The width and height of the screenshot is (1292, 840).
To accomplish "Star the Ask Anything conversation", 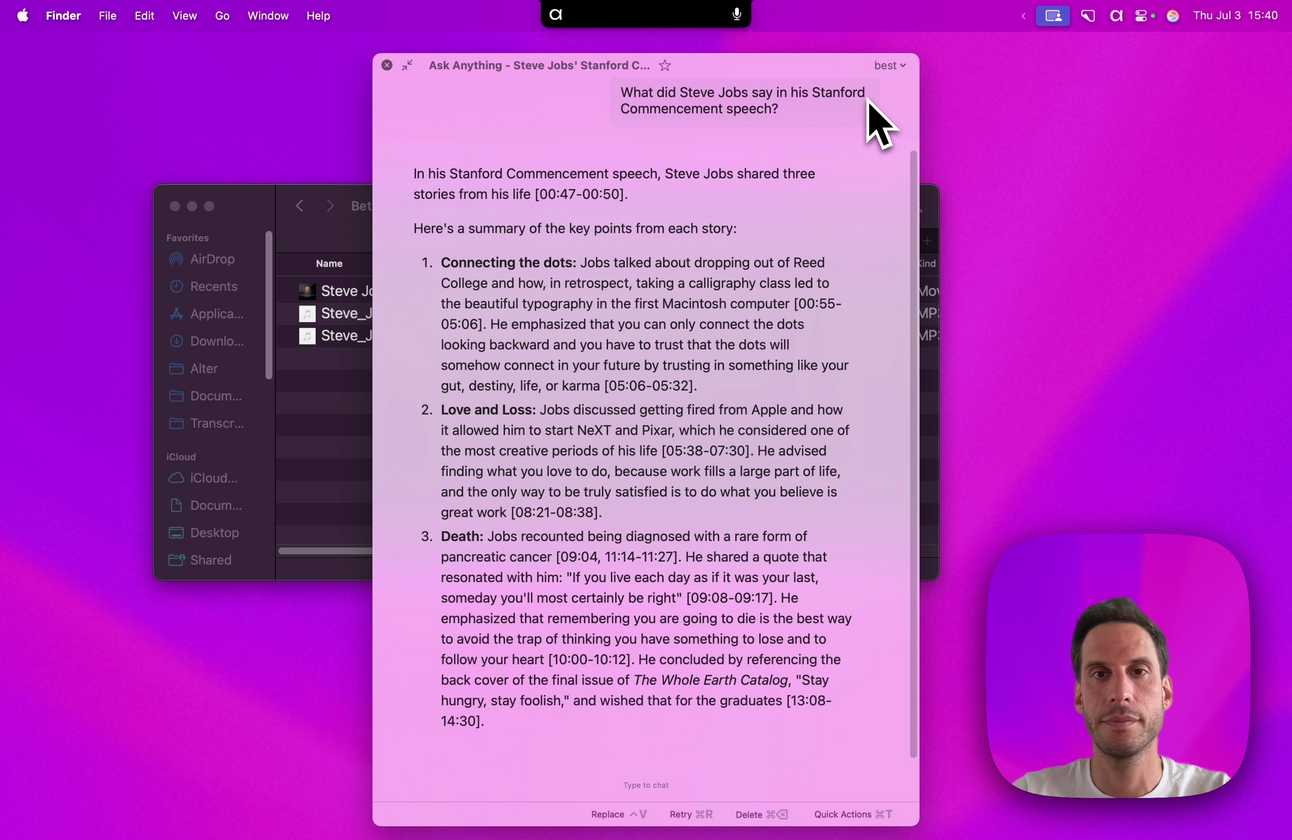I will (x=665, y=65).
